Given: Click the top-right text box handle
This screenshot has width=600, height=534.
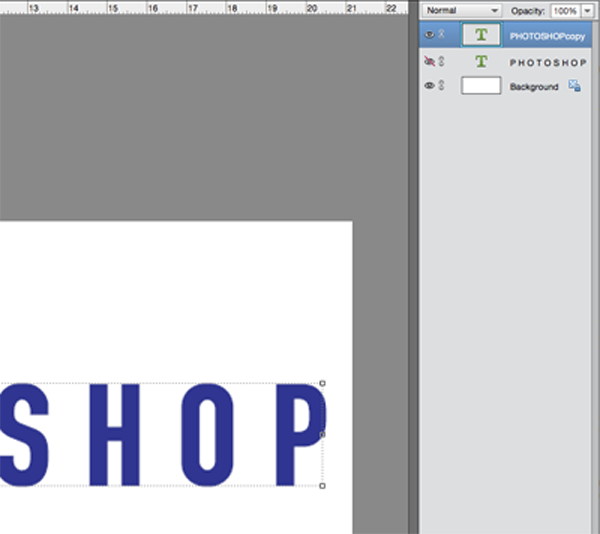Looking at the screenshot, I should coord(322,383).
